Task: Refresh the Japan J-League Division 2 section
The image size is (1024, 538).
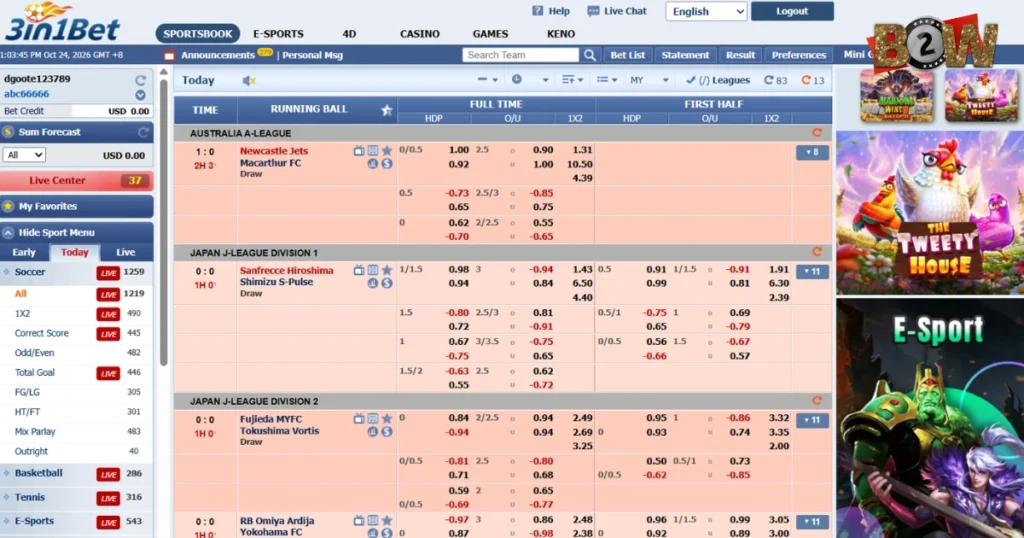Action: tap(816, 401)
